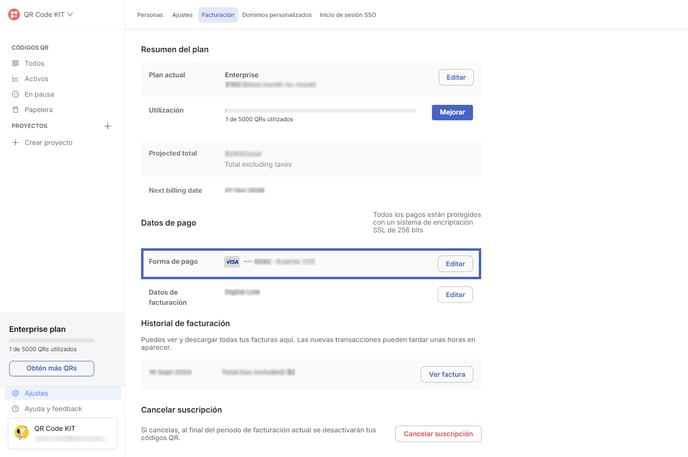Viewport: 688px width, 457px height.
Task: Select the Activos chart icon
Action: pos(15,79)
